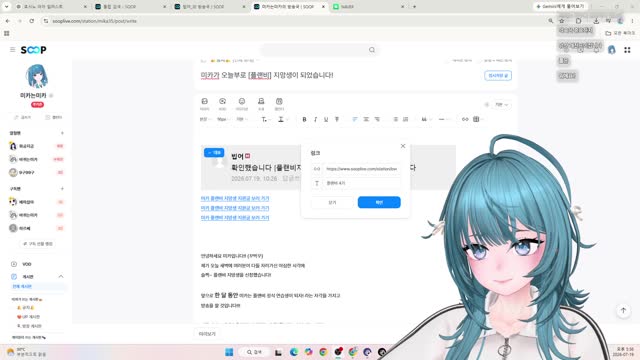This screenshot has width=640, height=360.
Task: Click the search magnifier in SOOP search bar
Action: point(372,50)
